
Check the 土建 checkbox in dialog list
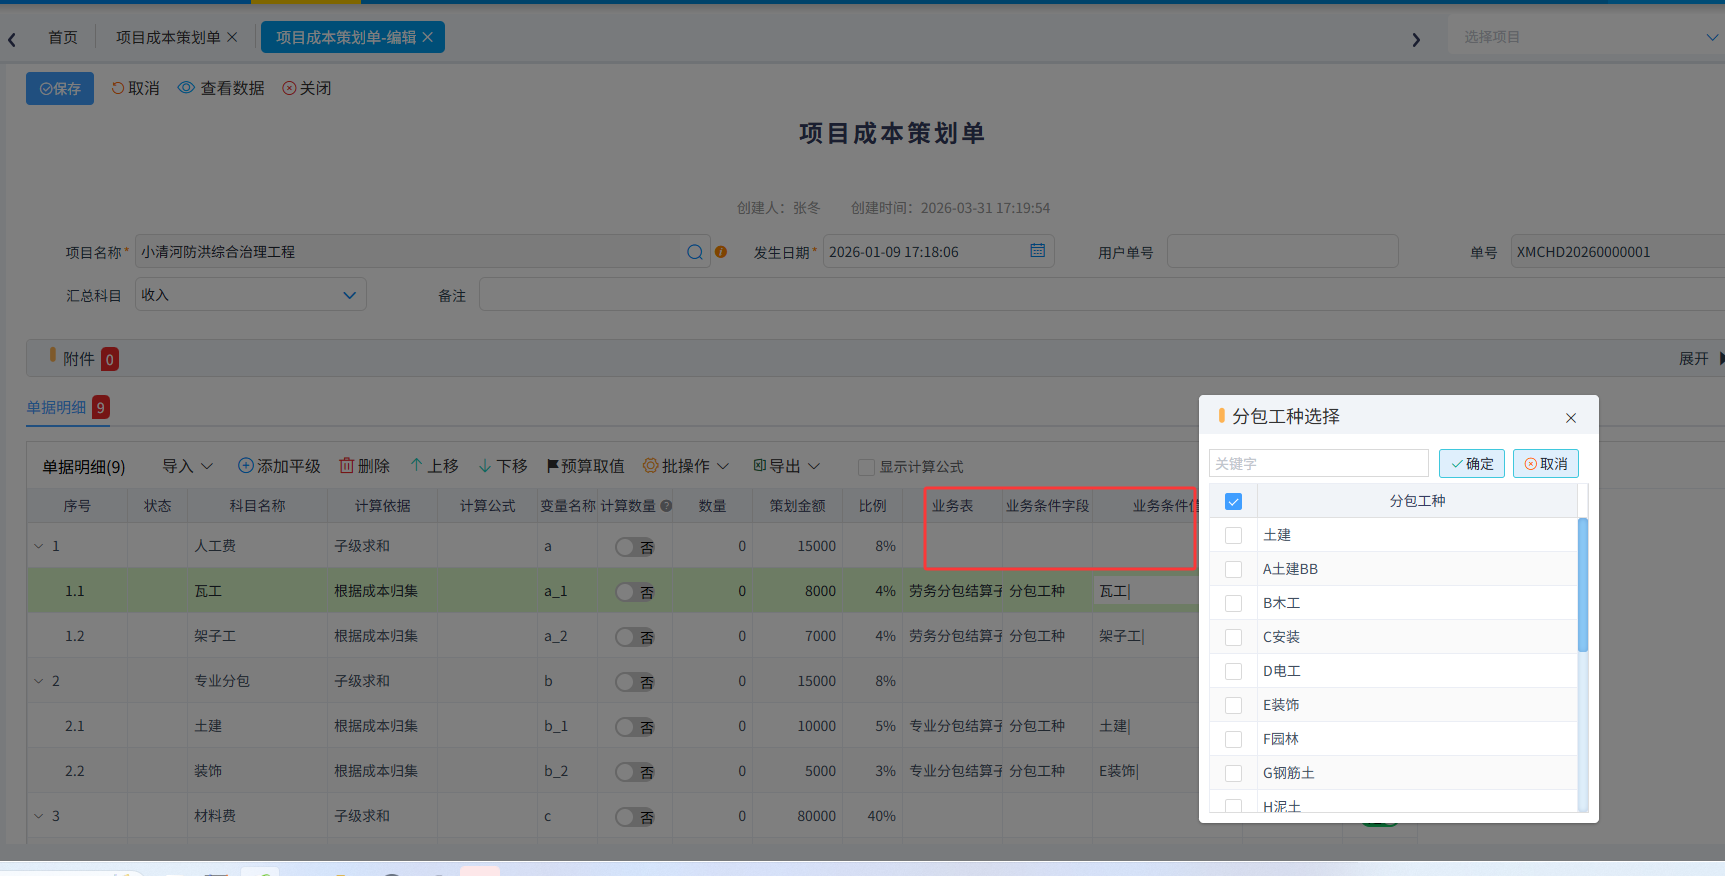(1233, 535)
